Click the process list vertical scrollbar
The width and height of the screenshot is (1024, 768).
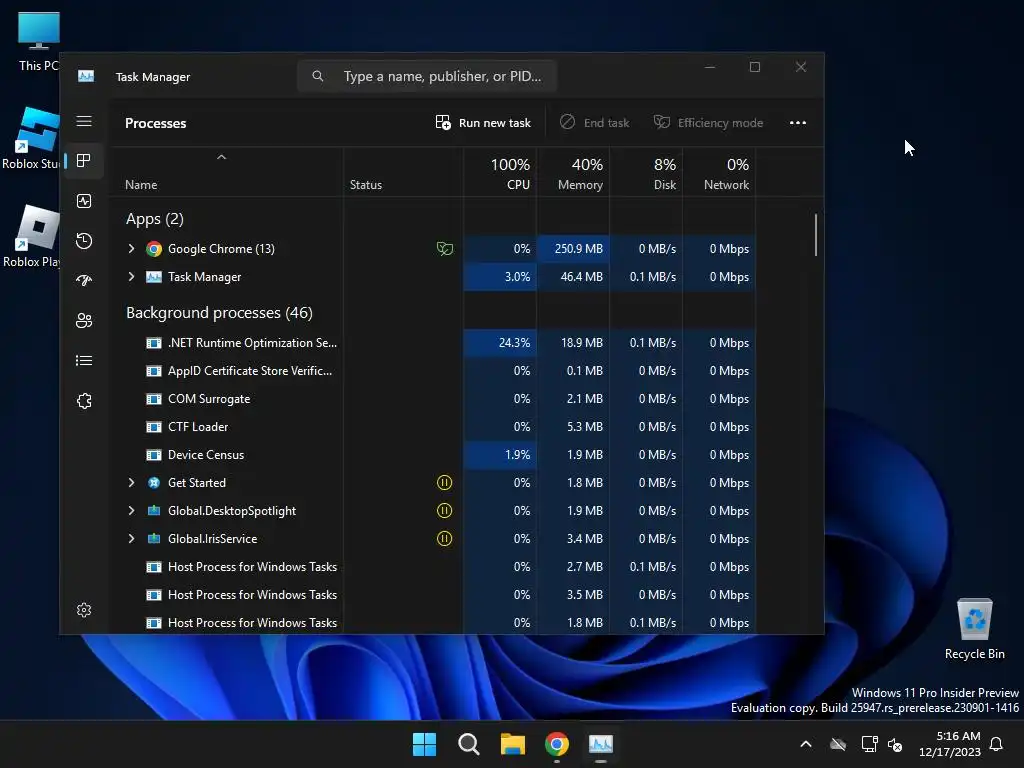816,235
